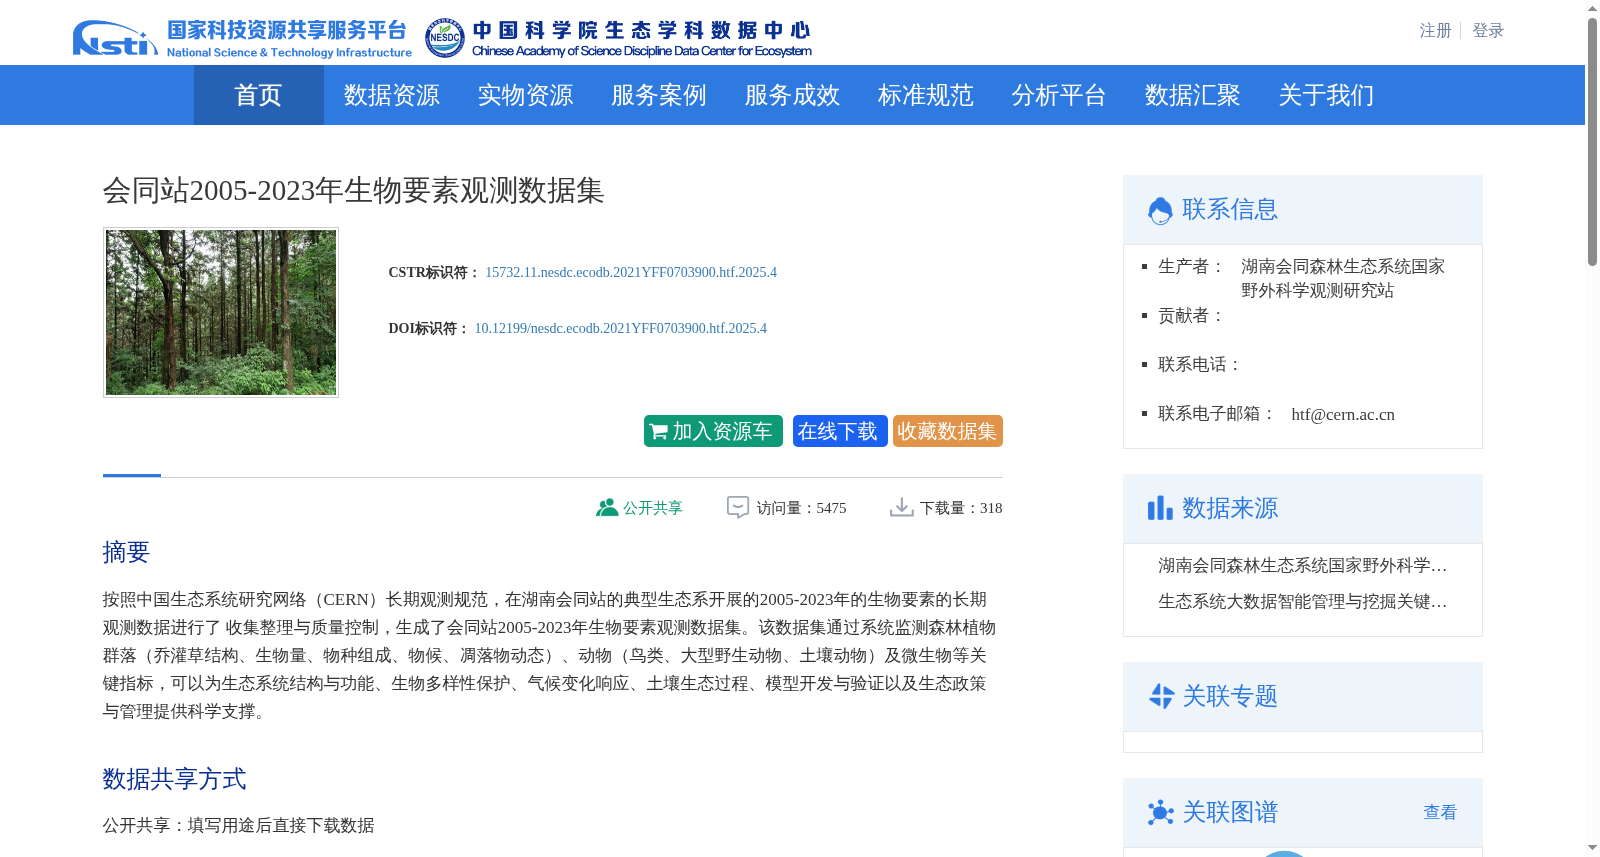
Task: Click 加入资源车 button
Action: 713,431
